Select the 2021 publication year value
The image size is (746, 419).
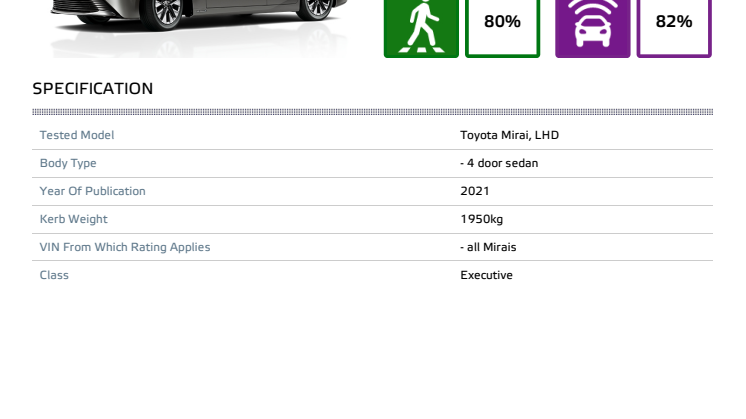click(x=475, y=191)
